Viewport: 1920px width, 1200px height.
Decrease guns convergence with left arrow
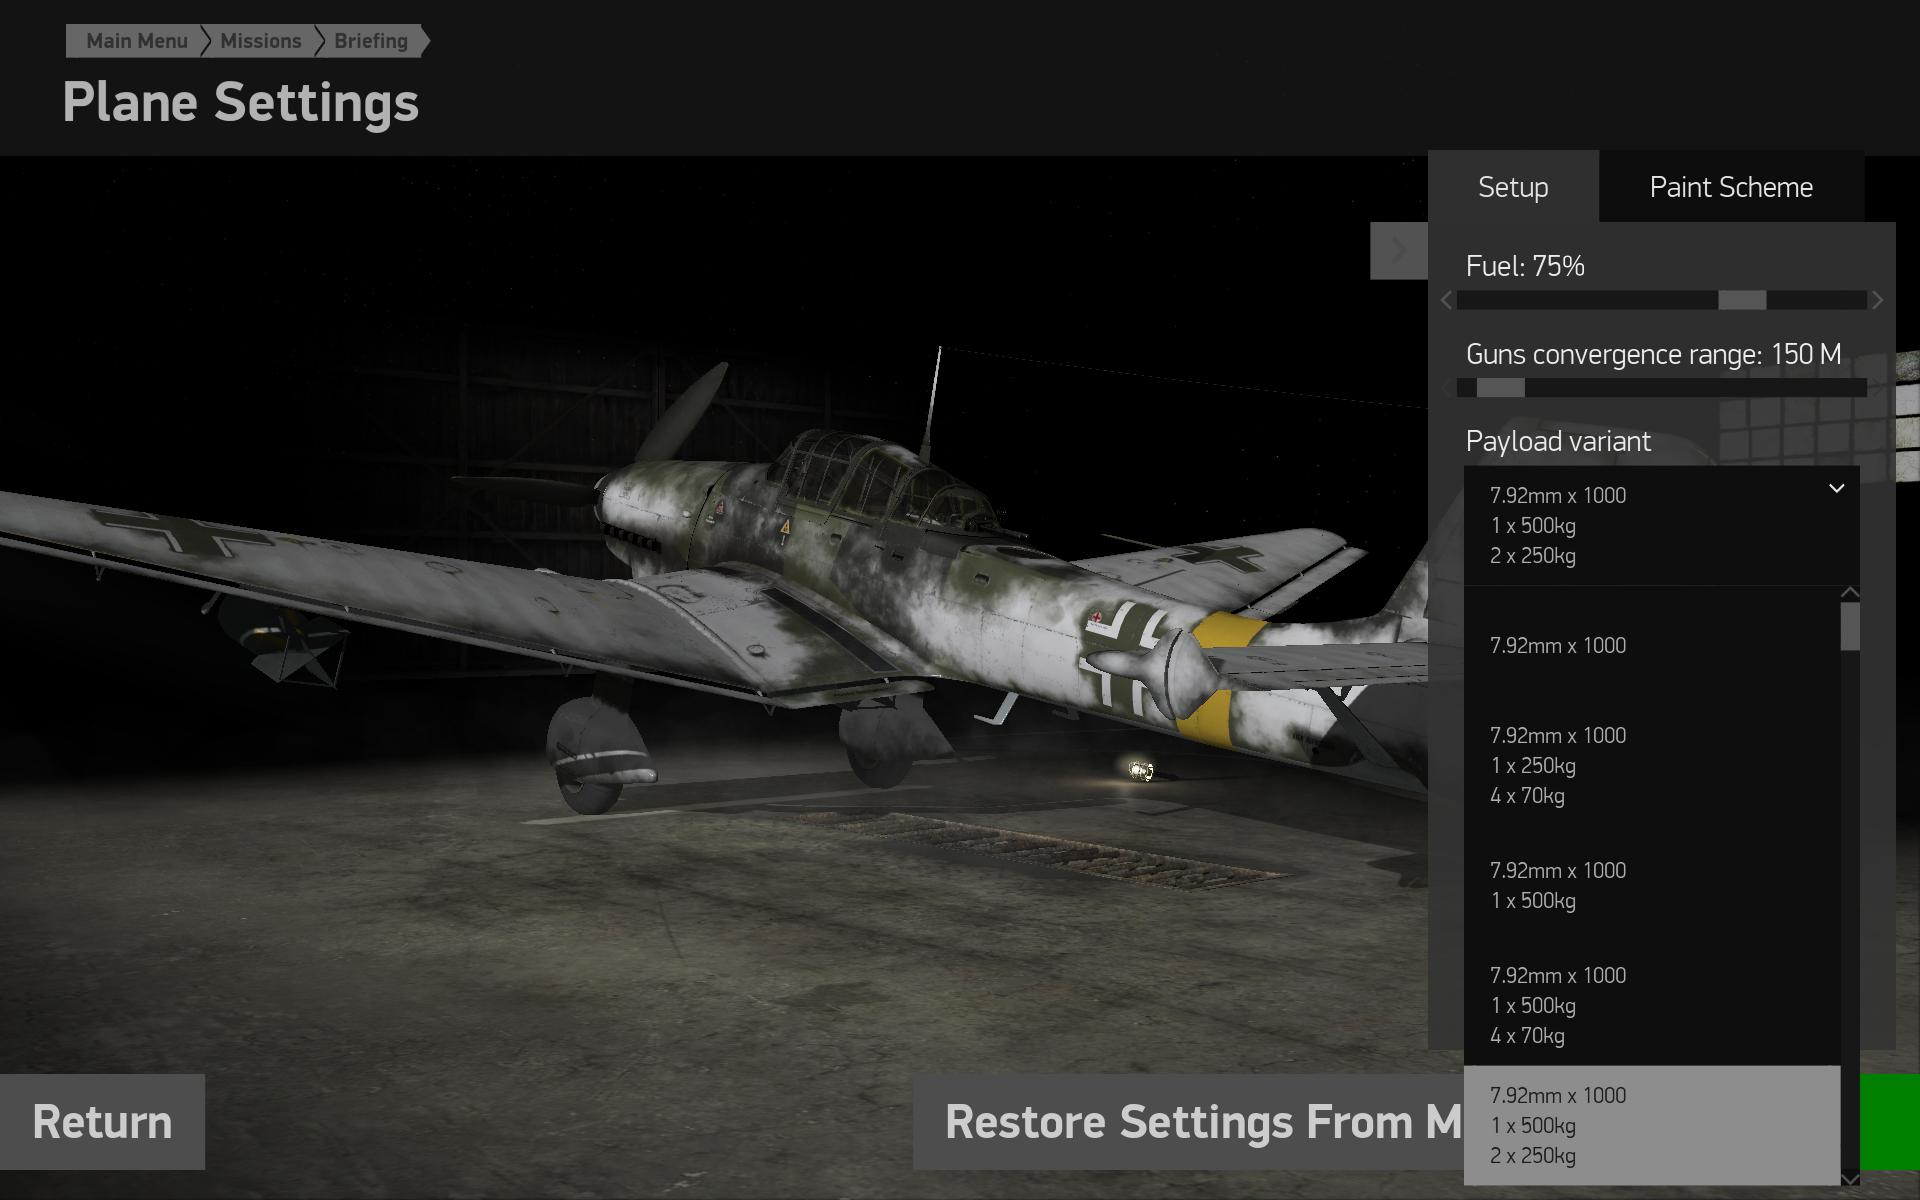1447,388
